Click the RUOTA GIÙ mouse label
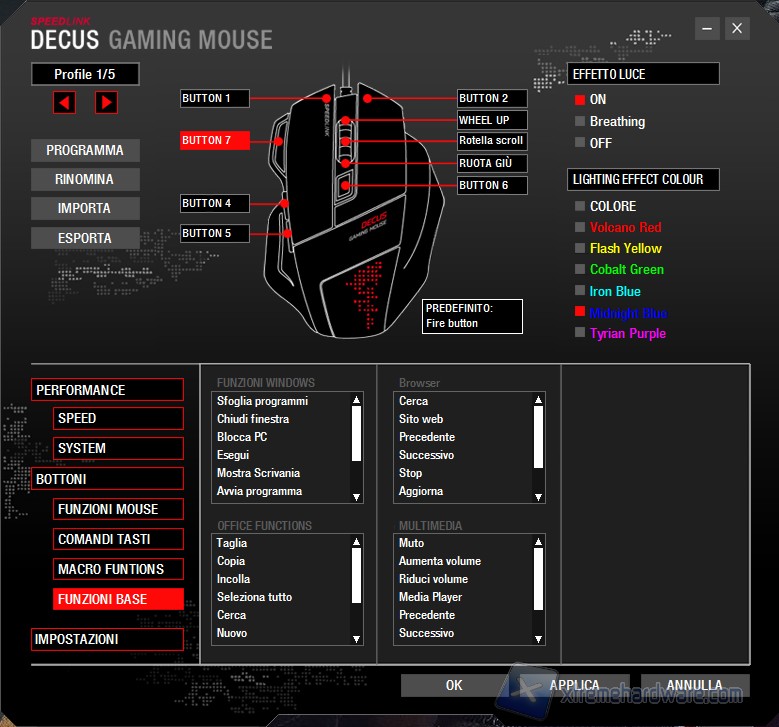 (491, 163)
